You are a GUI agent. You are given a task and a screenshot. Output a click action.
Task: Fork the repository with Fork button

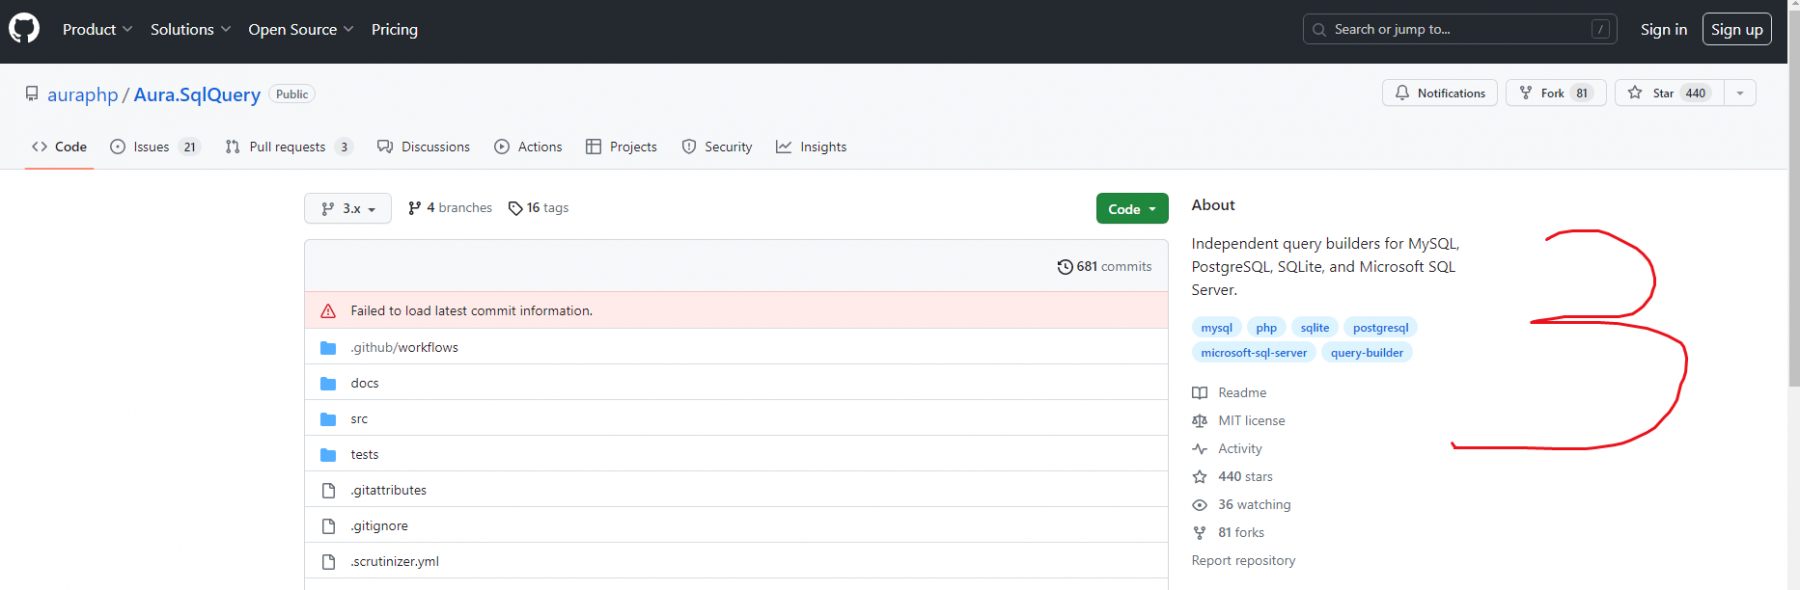click(x=1556, y=93)
